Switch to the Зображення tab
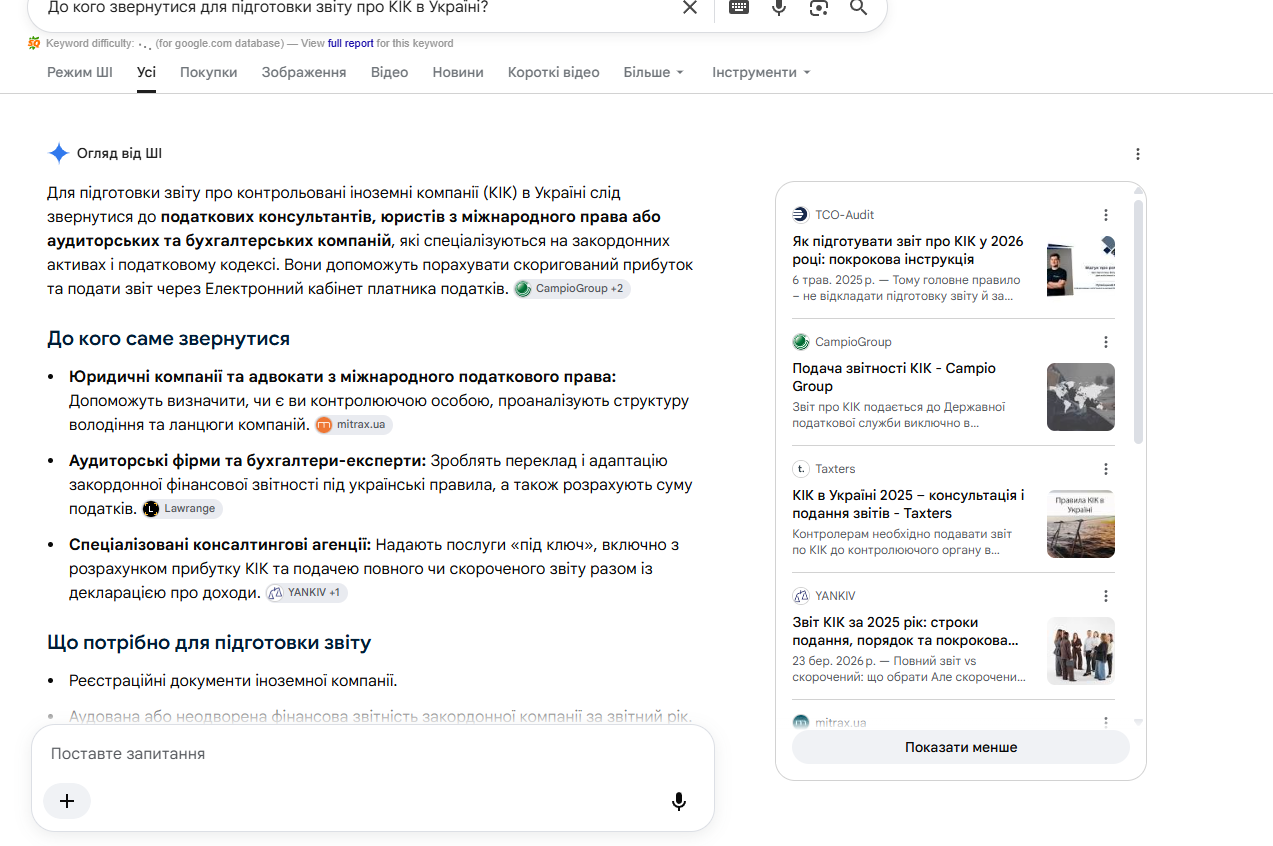 point(304,72)
